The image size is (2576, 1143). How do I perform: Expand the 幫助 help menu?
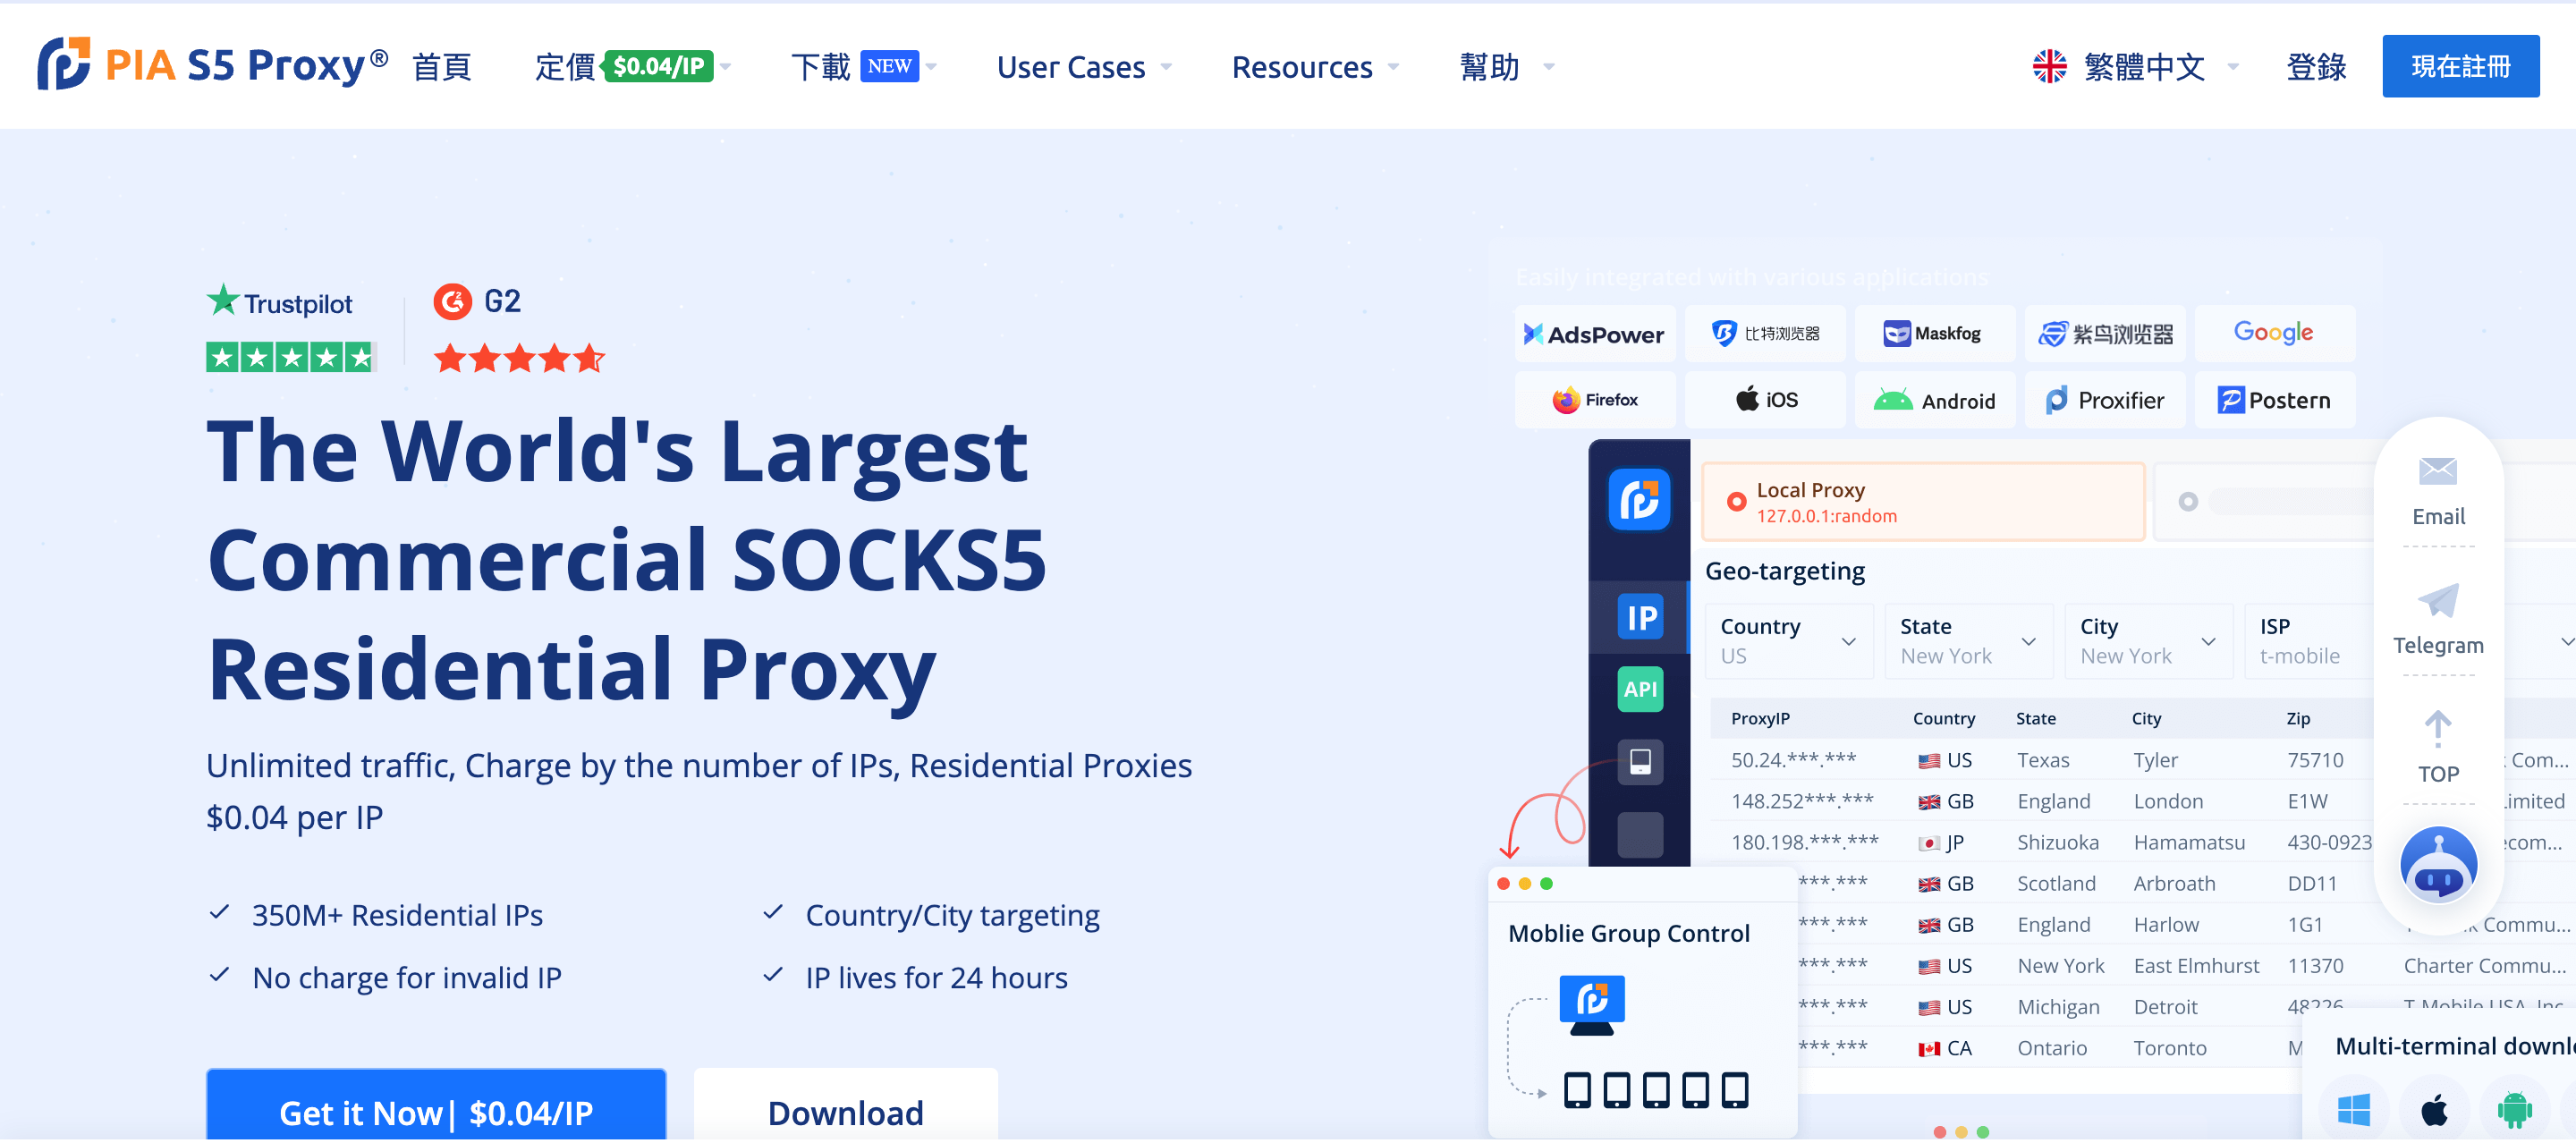(x=1507, y=67)
